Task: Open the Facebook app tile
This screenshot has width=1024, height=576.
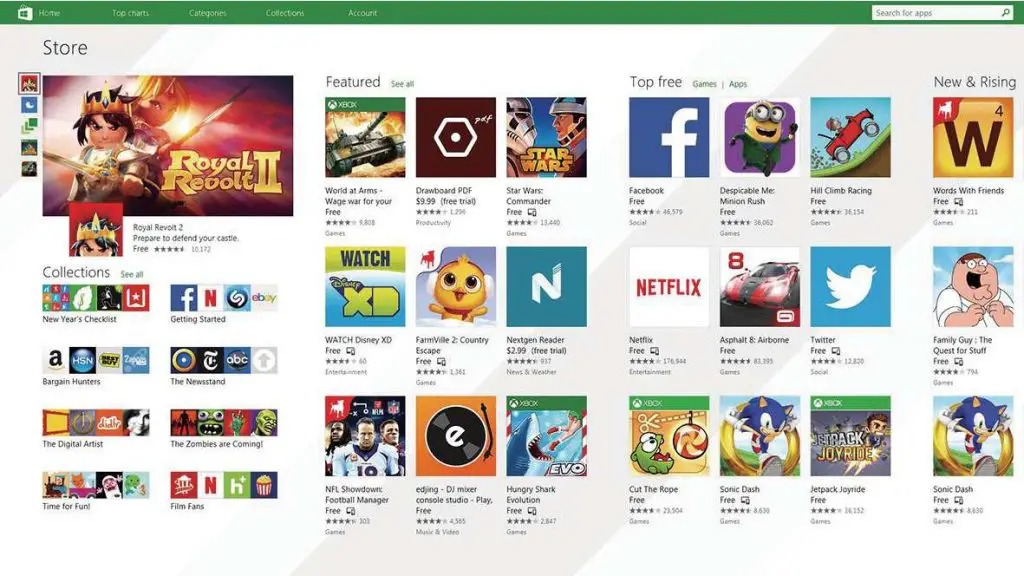Action: 669,137
